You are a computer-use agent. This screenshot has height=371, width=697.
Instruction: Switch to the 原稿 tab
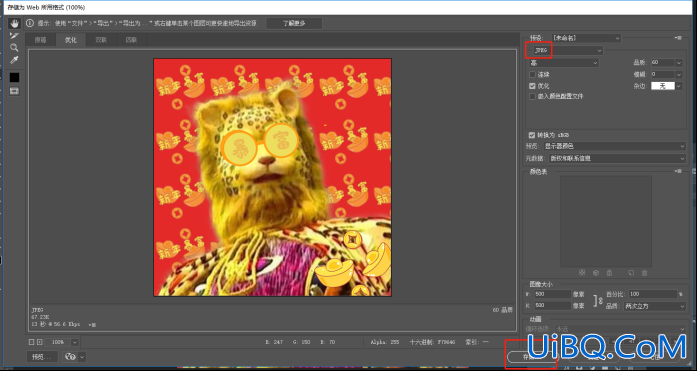(40, 40)
